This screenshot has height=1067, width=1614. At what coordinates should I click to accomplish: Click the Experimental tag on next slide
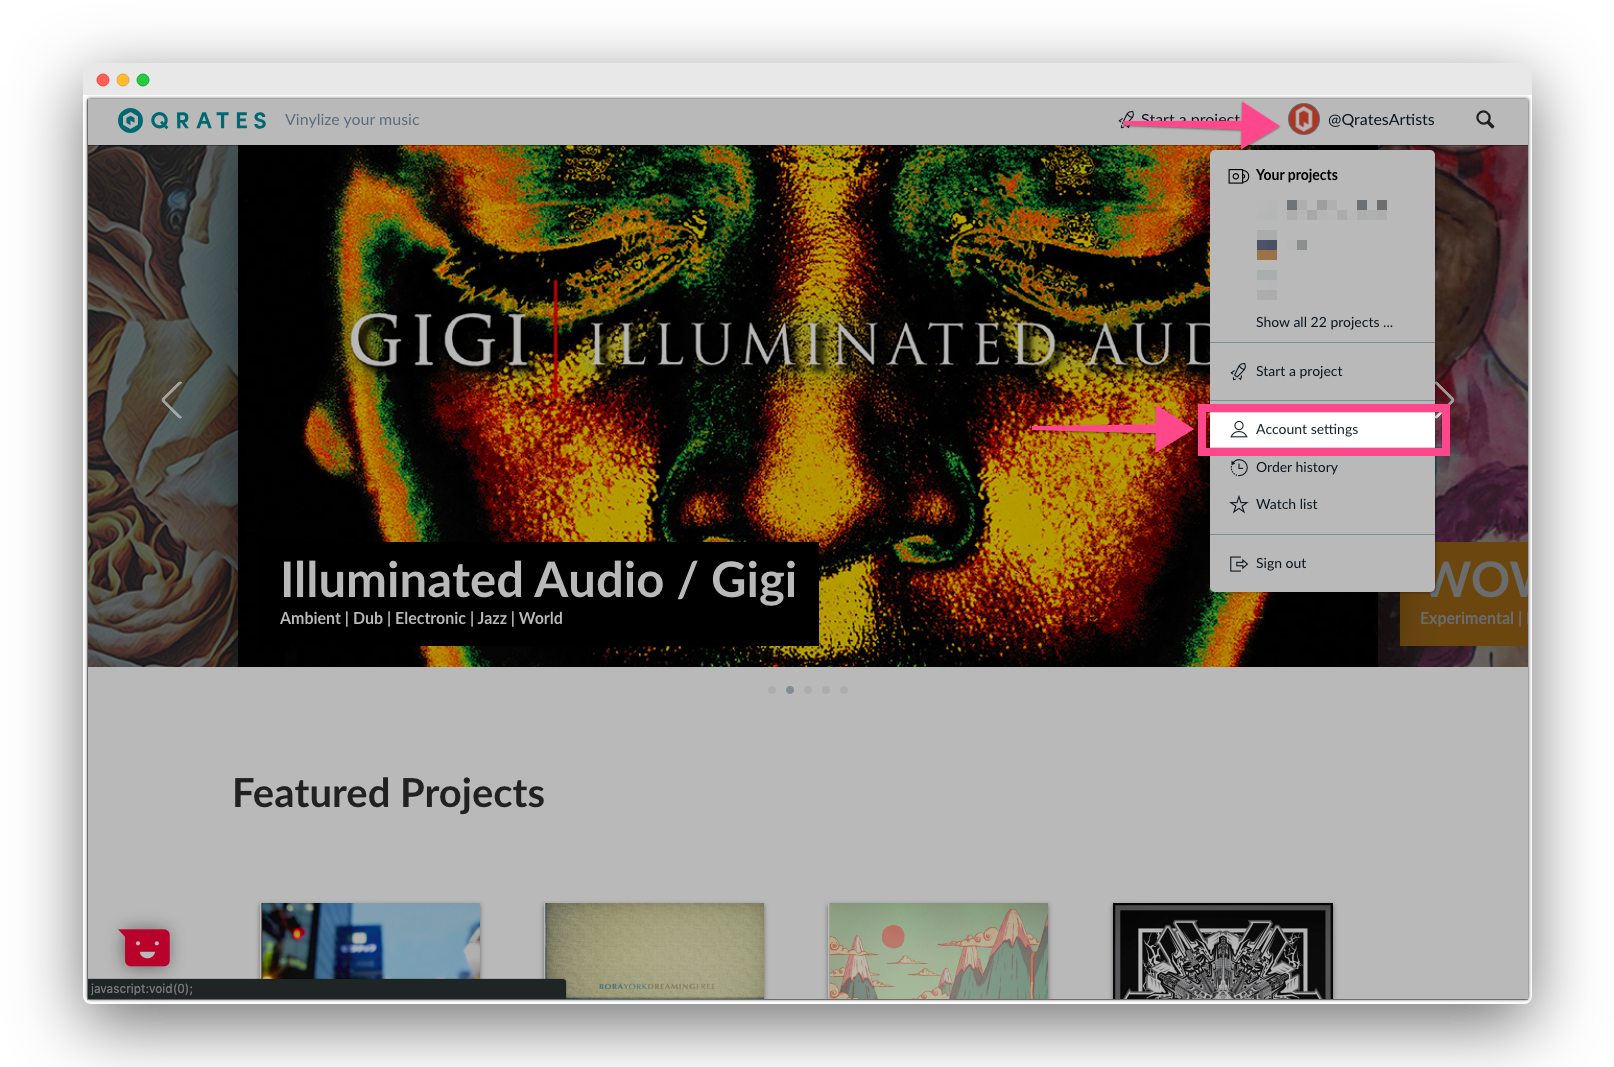[x=1467, y=618]
